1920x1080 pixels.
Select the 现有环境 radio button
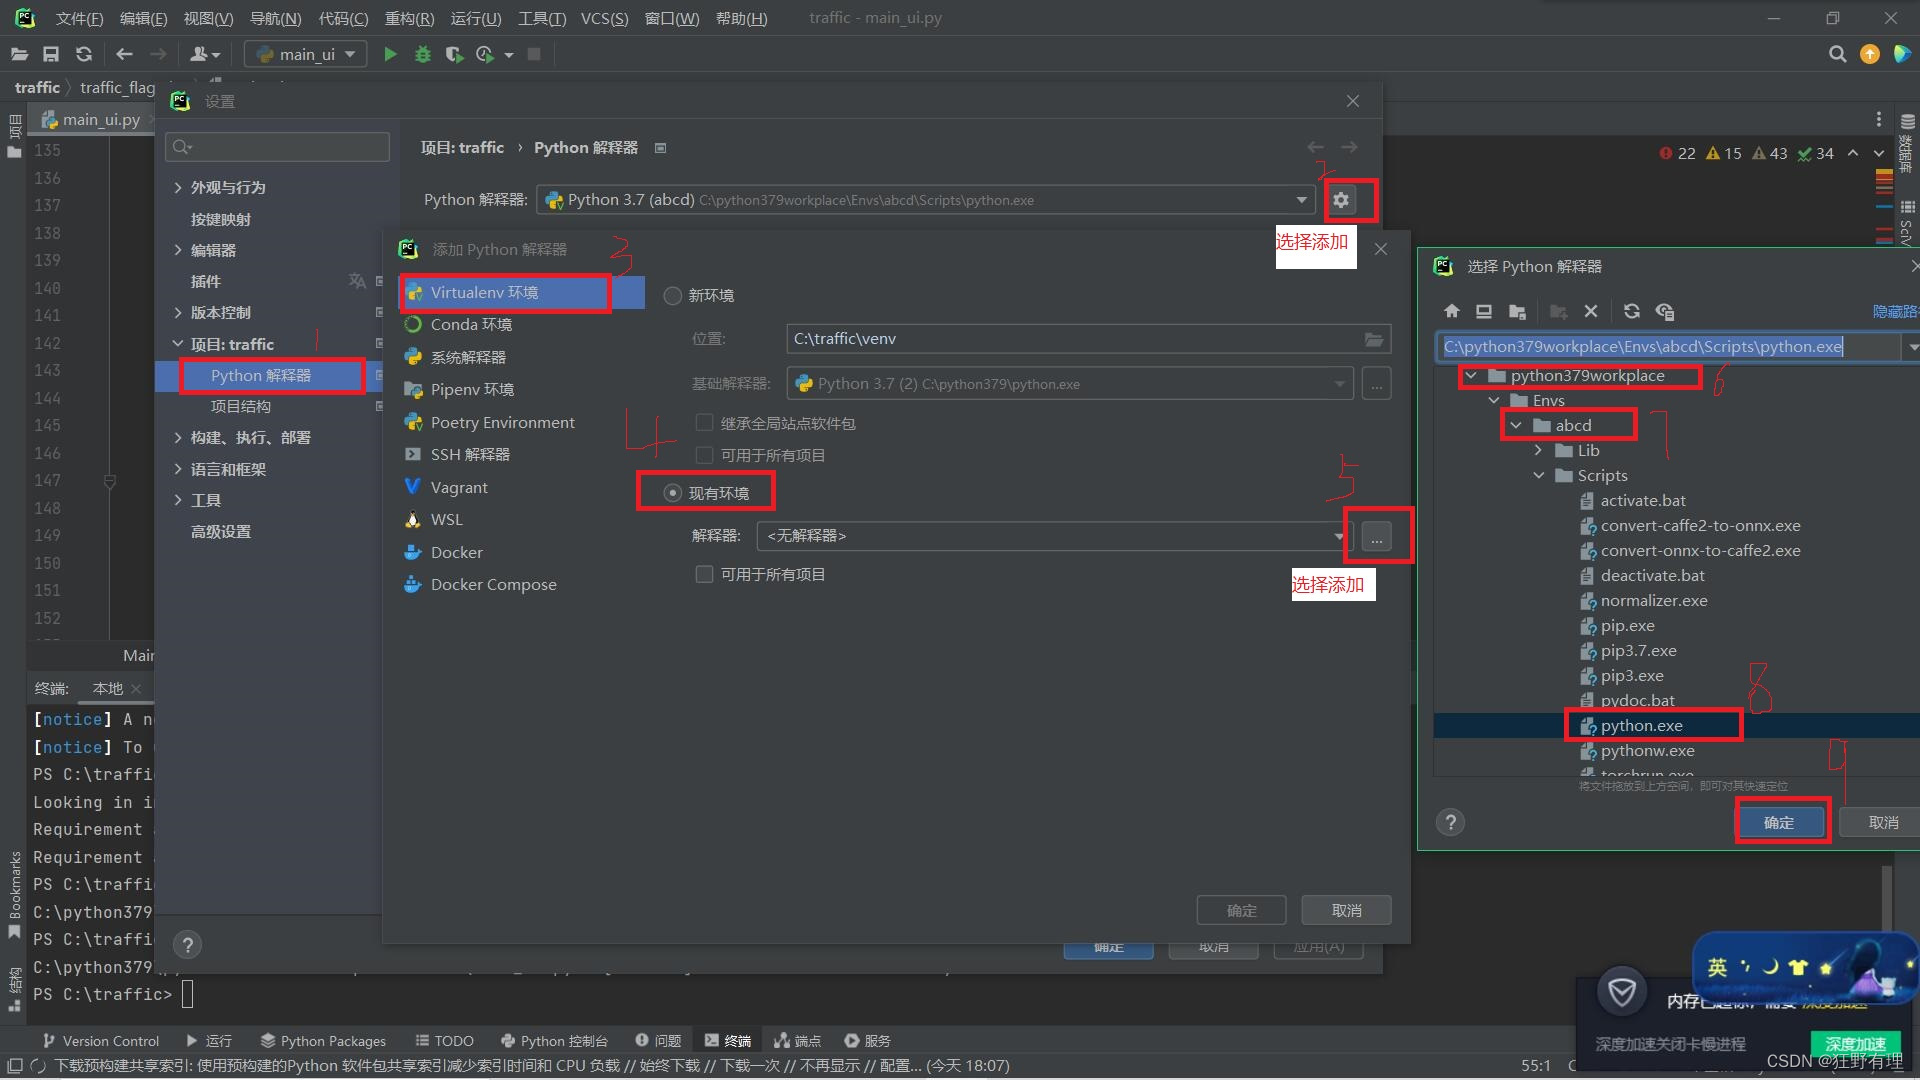673,493
